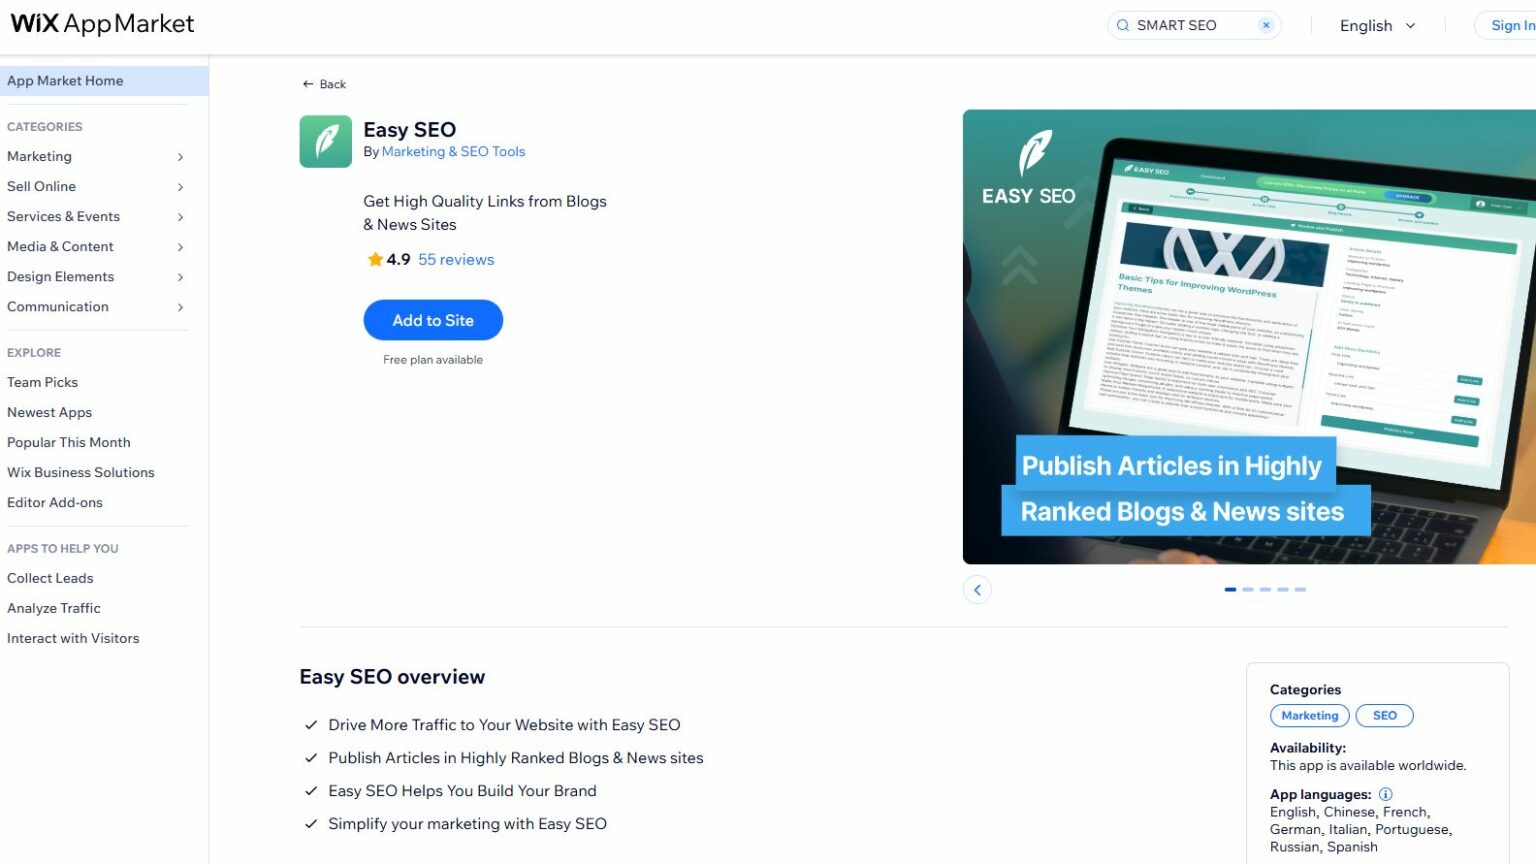Select the second carousel dot indicator
Image resolution: width=1536 pixels, height=864 pixels.
(1247, 589)
